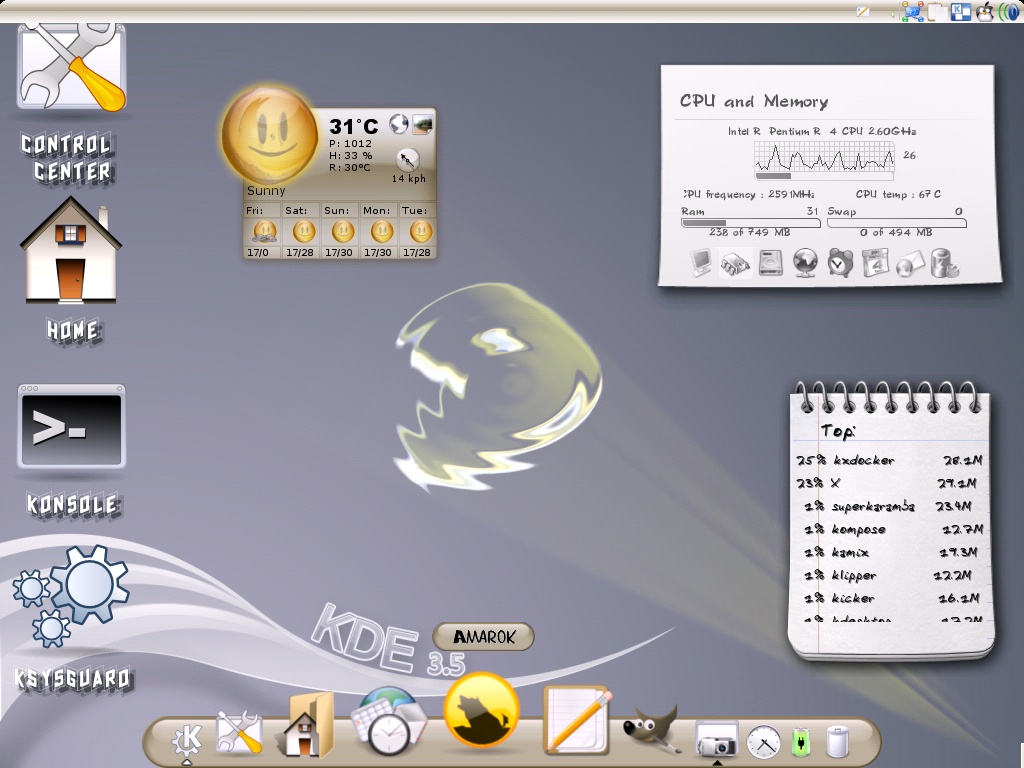Viewport: 1024px width, 768px height.
Task: Select Monday's forecast in the weather widget
Action: 379,231
